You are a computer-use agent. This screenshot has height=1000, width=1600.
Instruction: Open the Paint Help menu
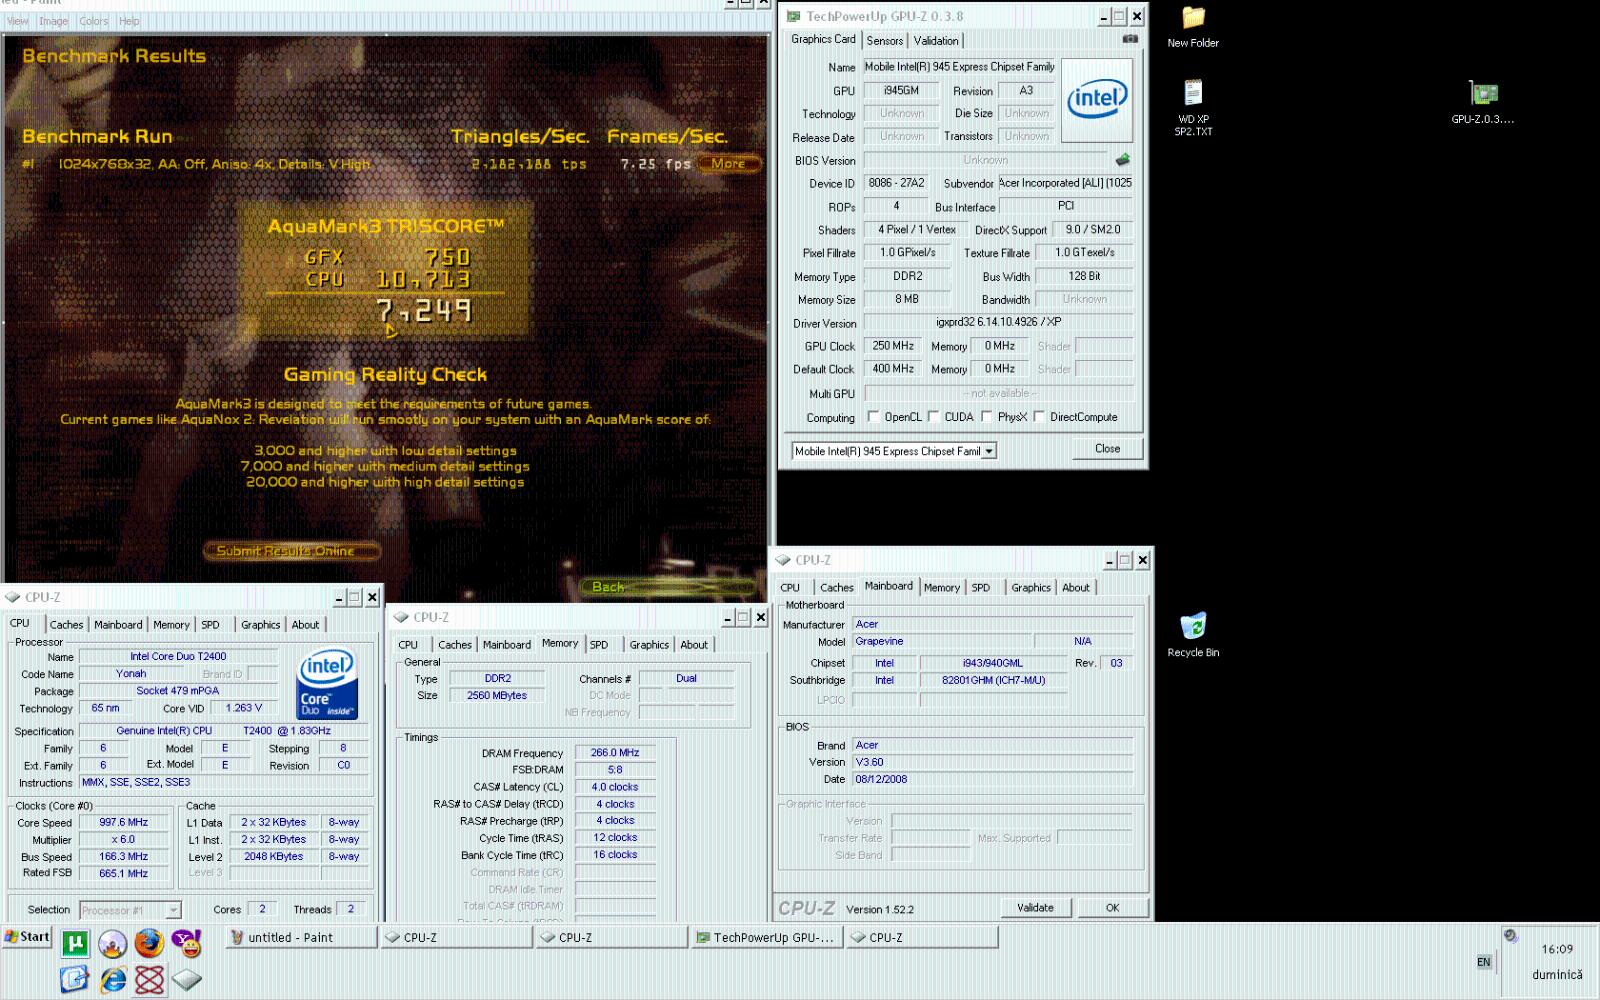[129, 21]
